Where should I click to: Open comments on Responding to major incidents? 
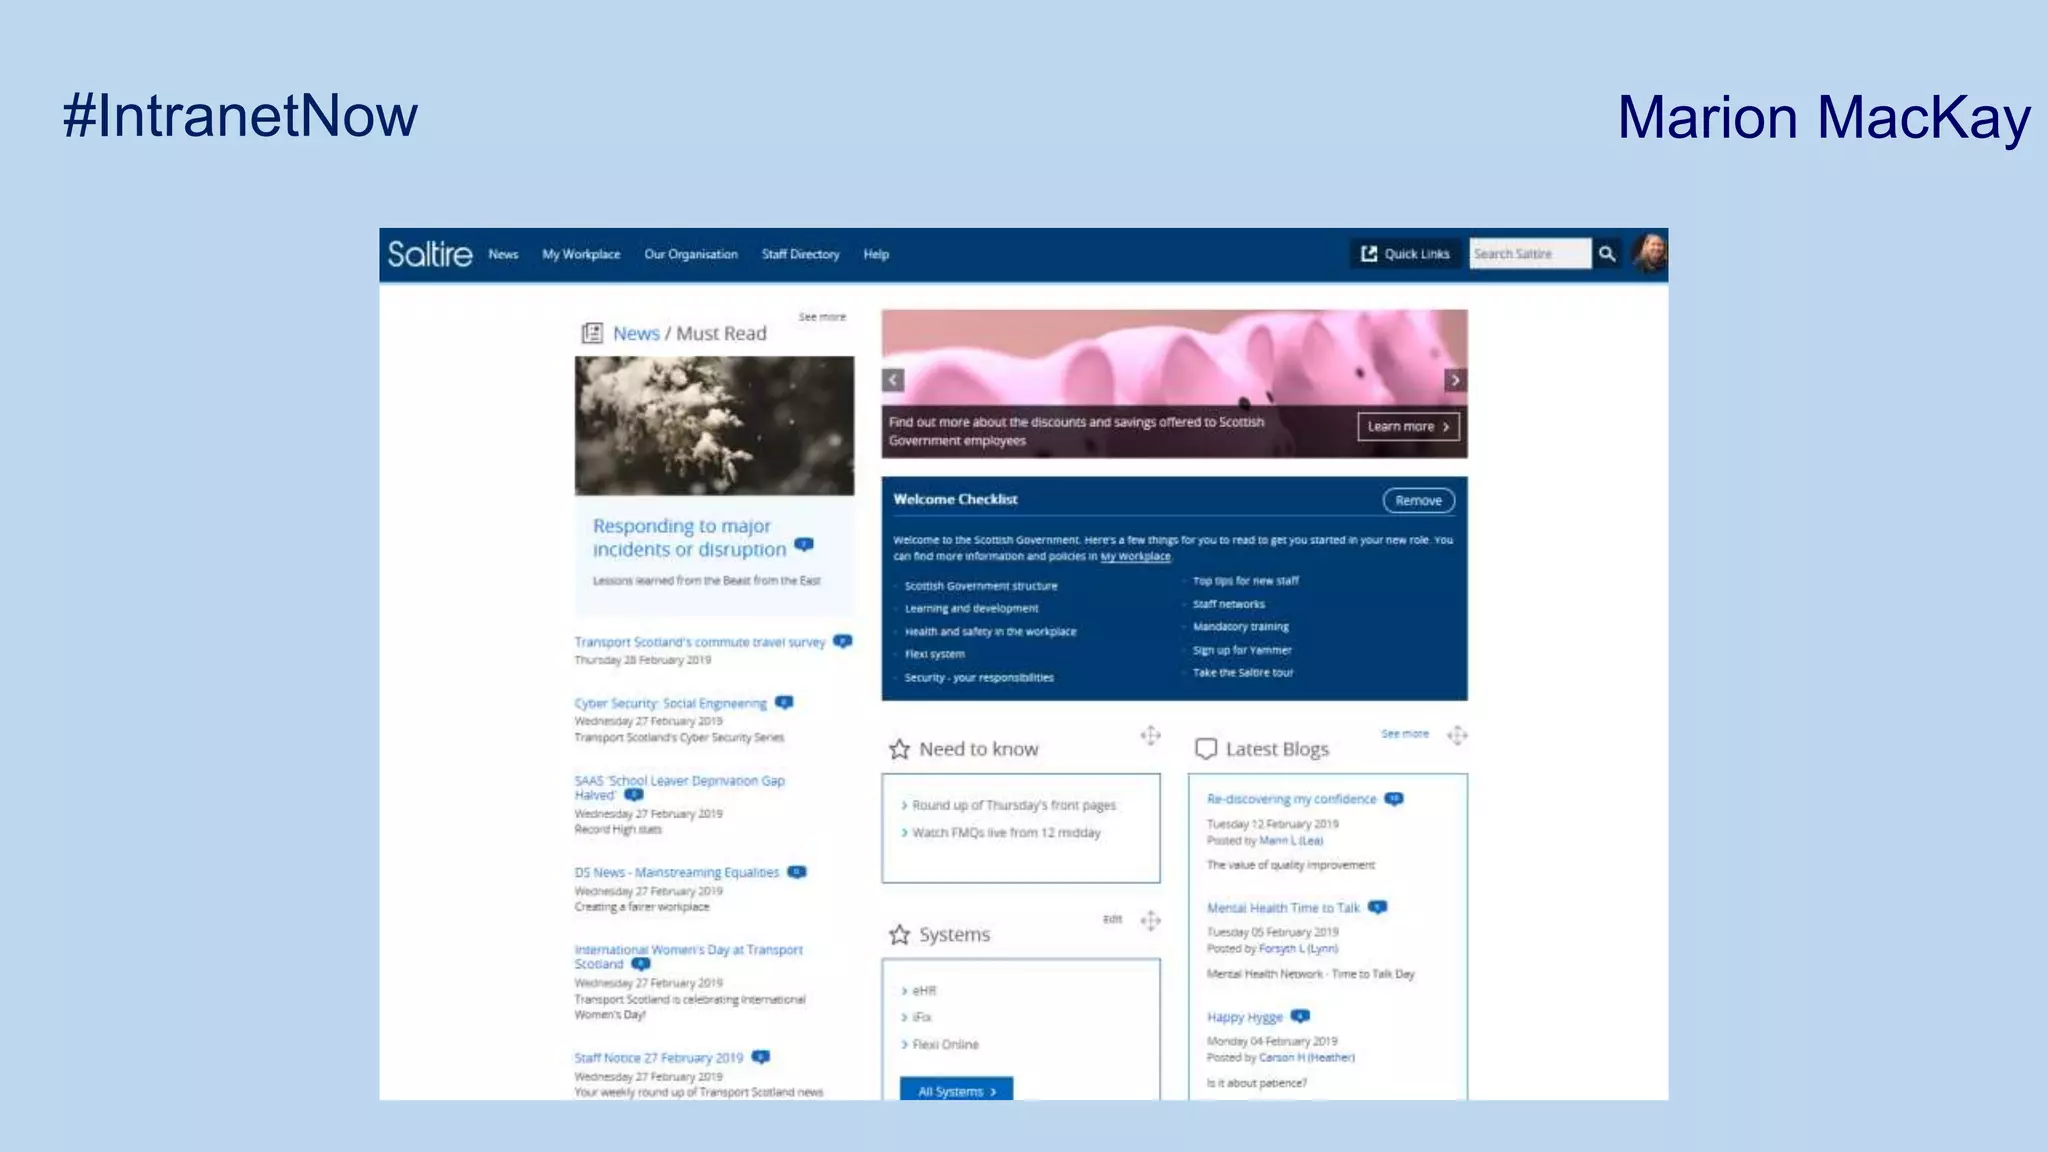click(804, 545)
